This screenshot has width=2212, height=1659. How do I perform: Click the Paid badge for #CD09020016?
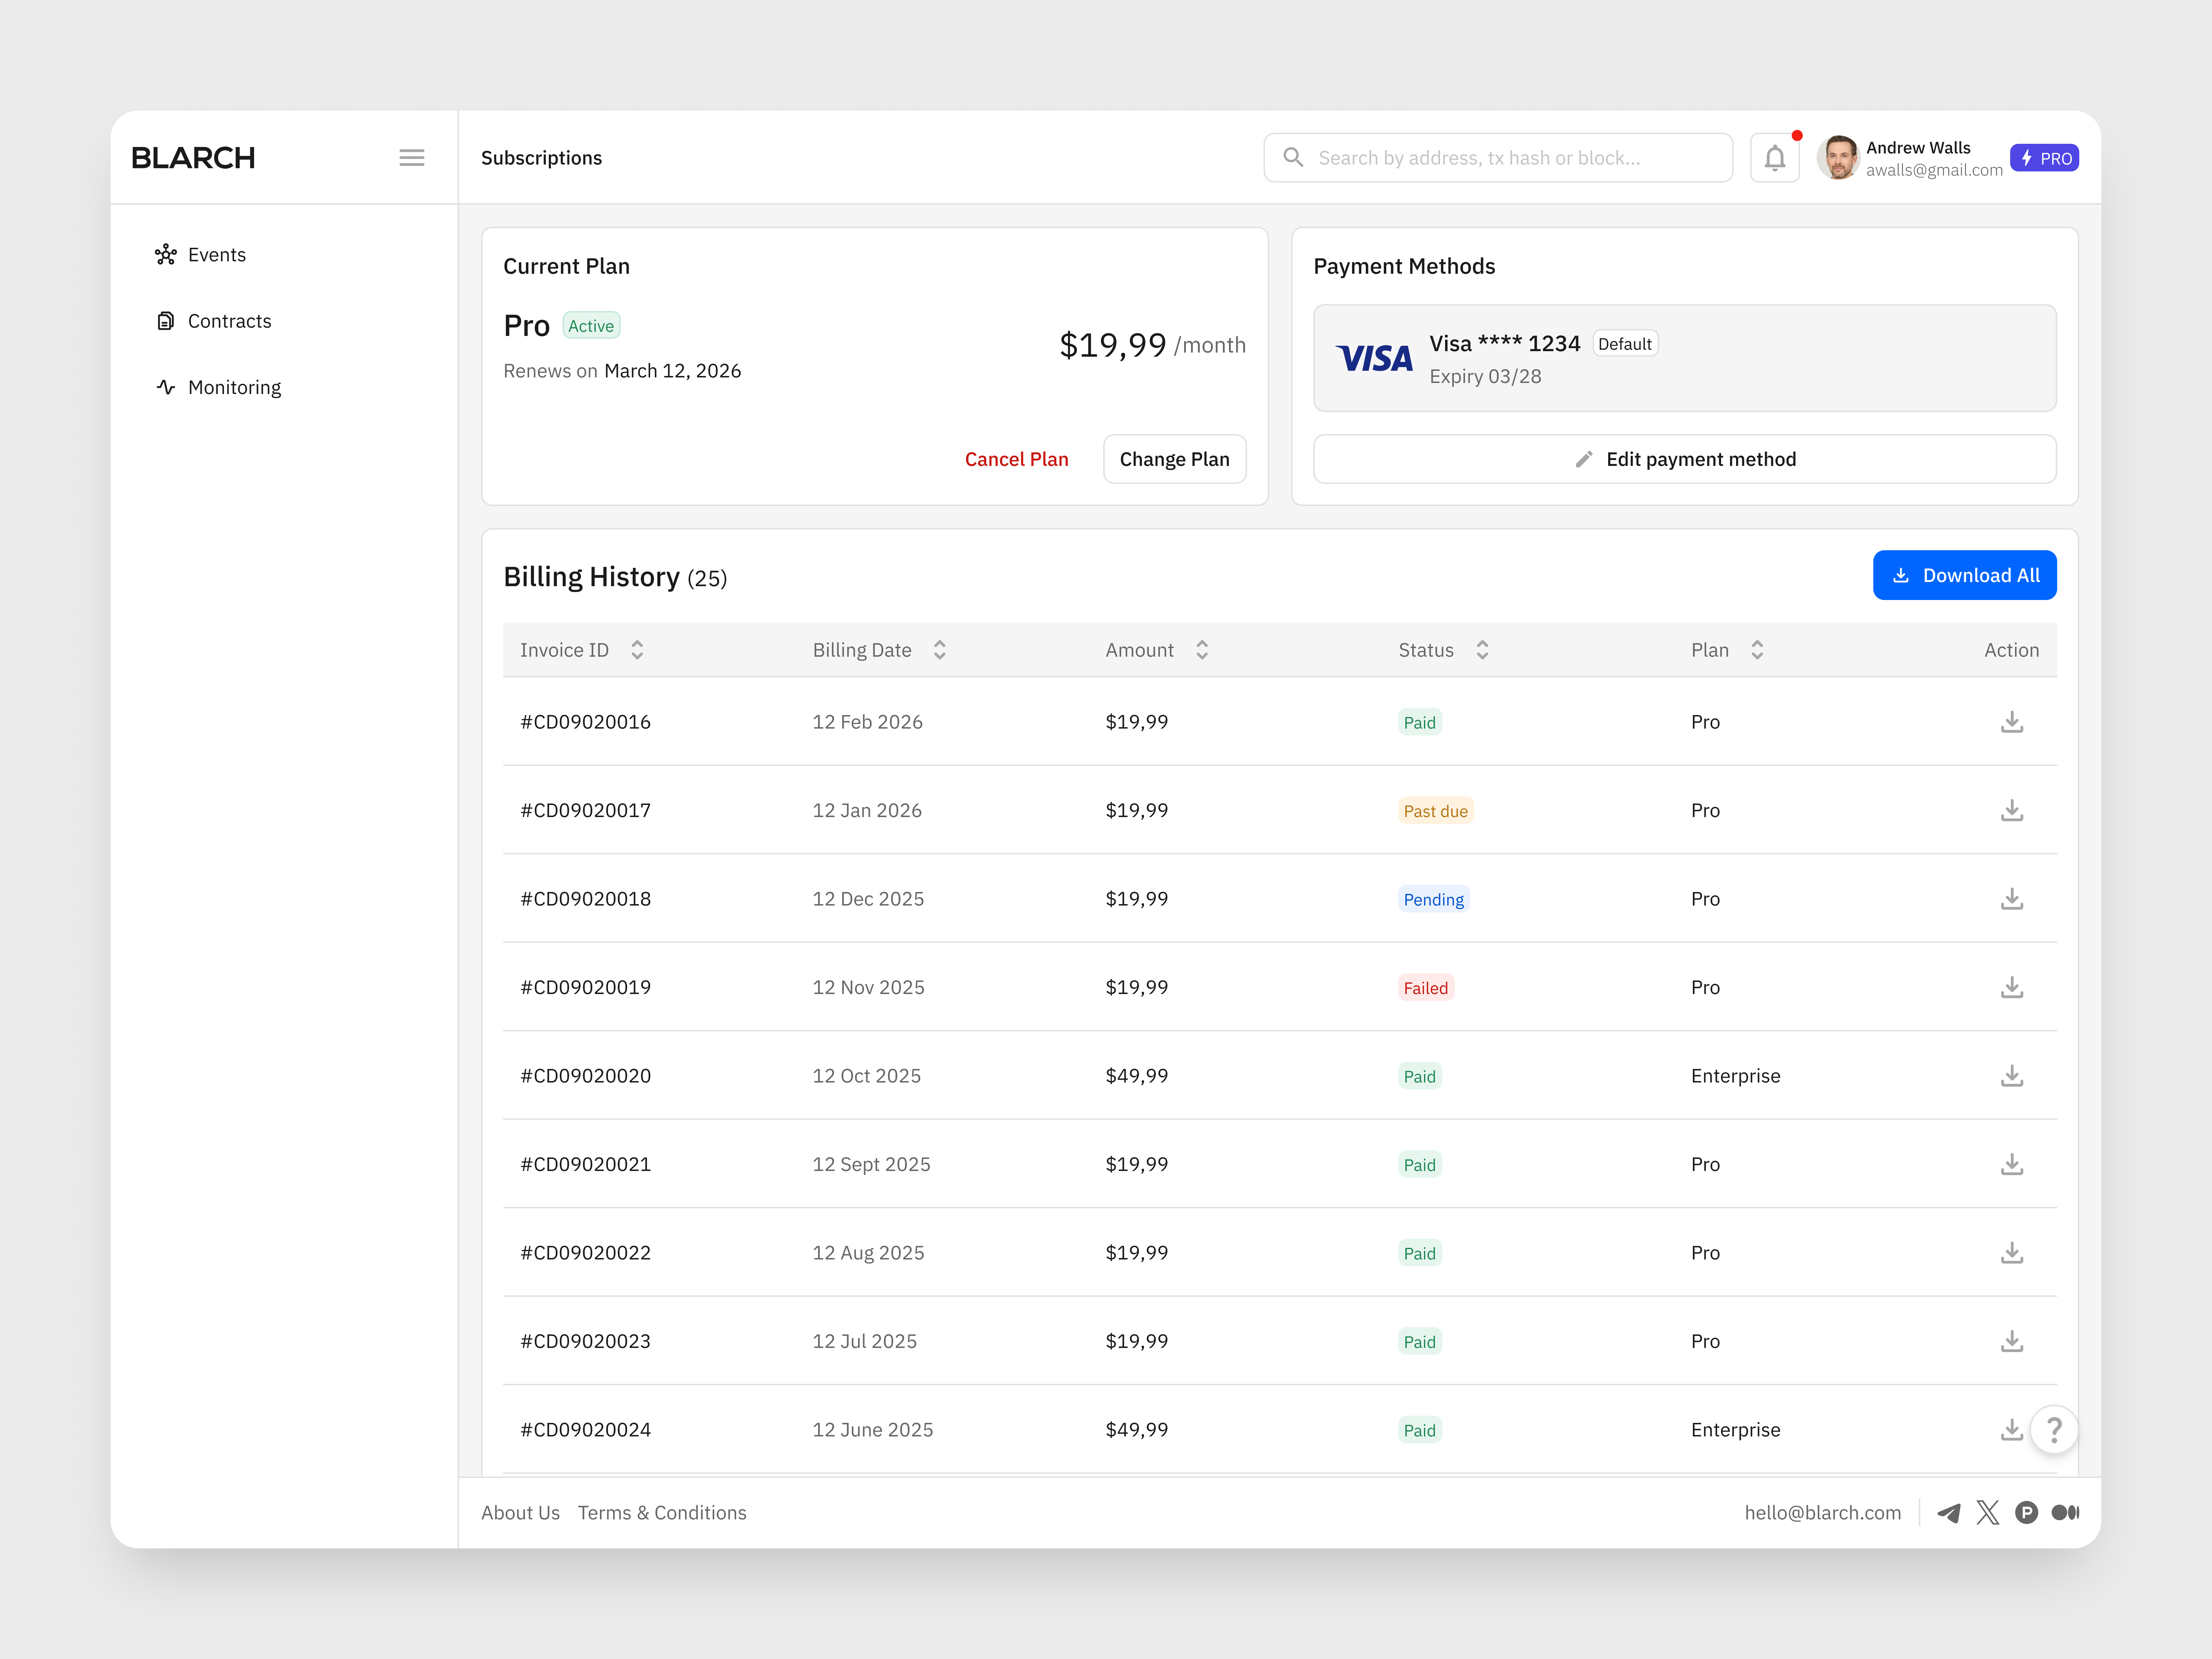[1420, 722]
